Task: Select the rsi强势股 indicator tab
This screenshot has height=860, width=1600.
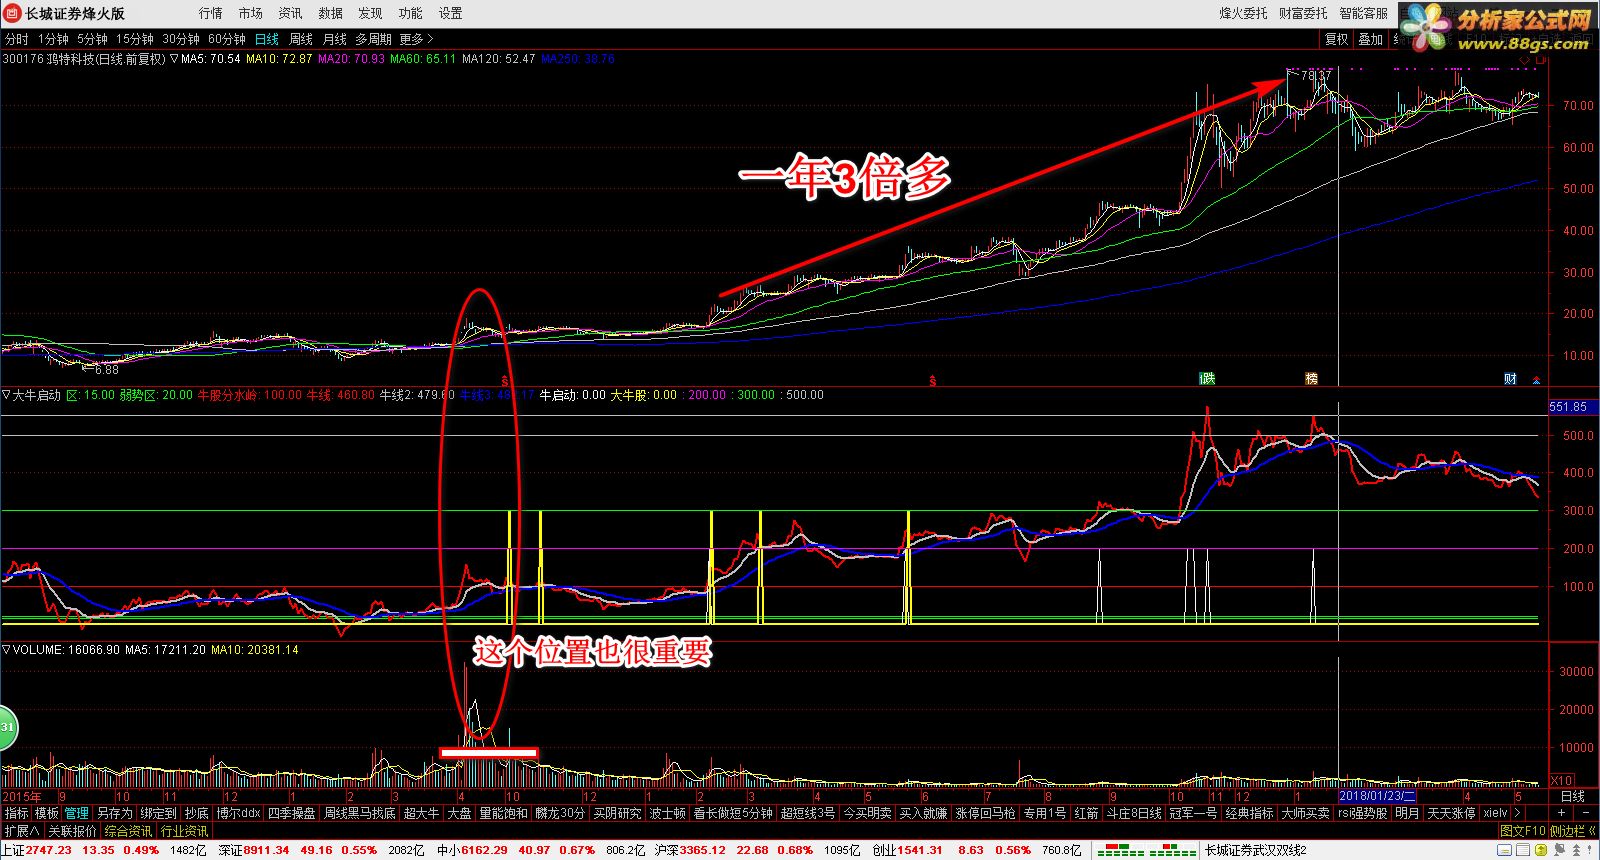Action: [x=1362, y=813]
